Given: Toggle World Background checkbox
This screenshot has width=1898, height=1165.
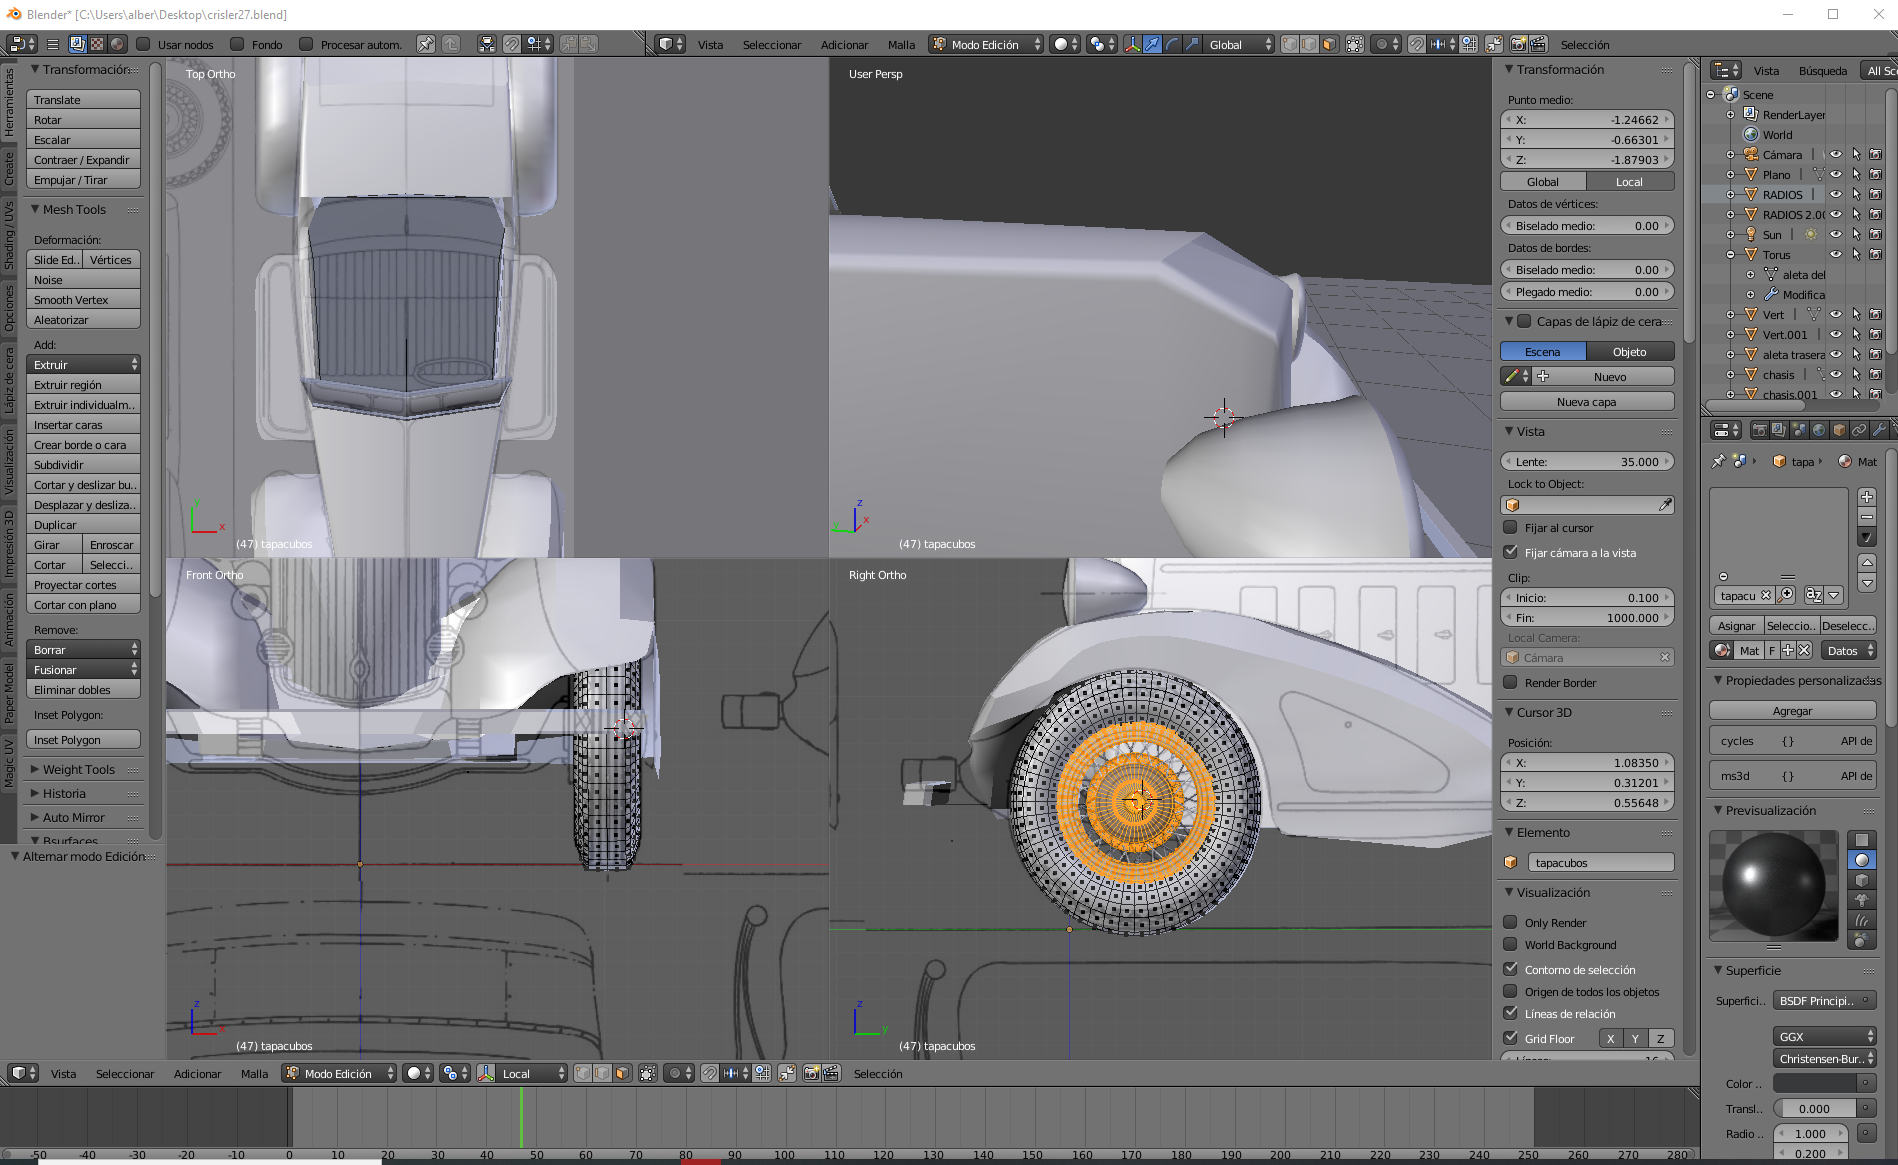Looking at the screenshot, I should (x=1510, y=944).
